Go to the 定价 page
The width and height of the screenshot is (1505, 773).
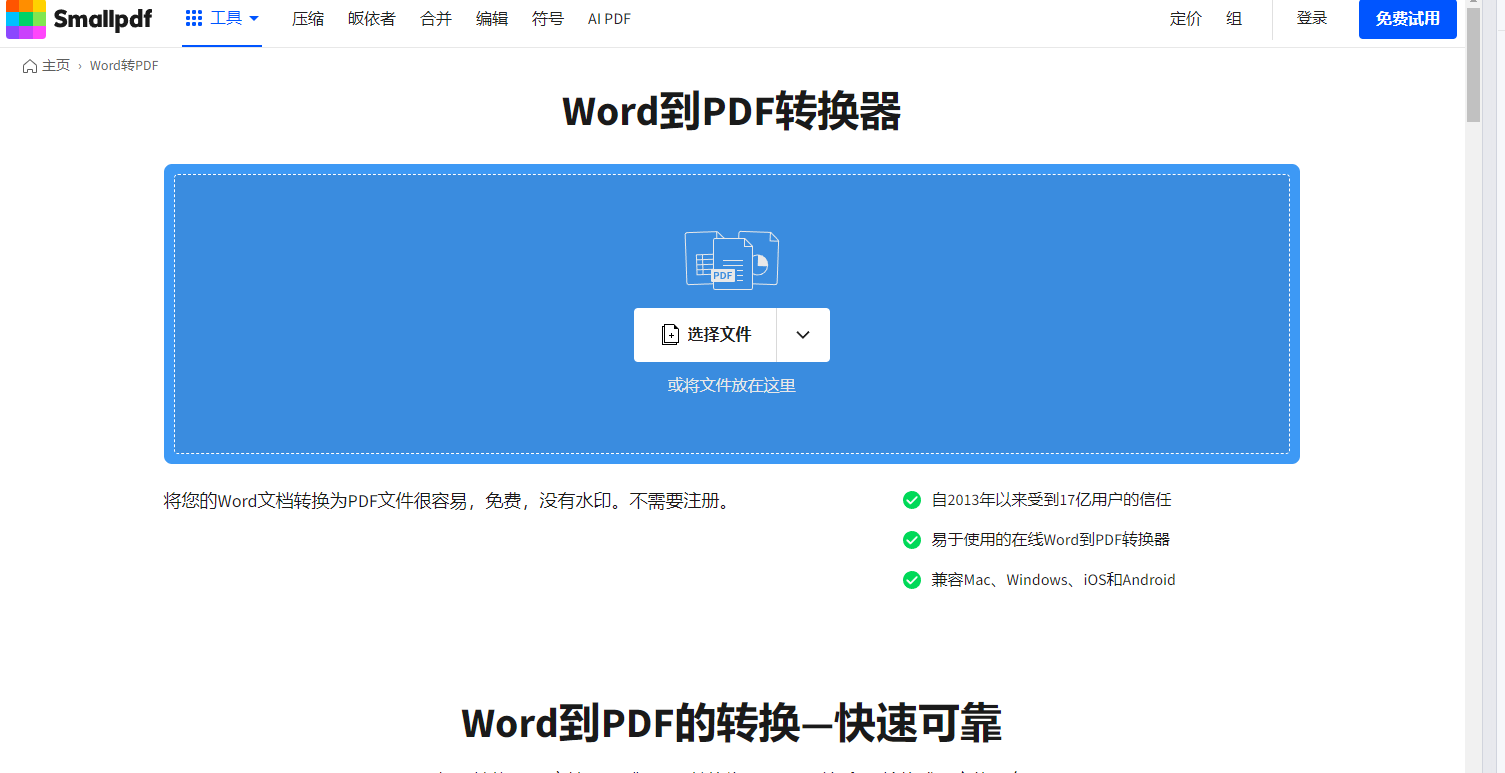tap(1186, 19)
